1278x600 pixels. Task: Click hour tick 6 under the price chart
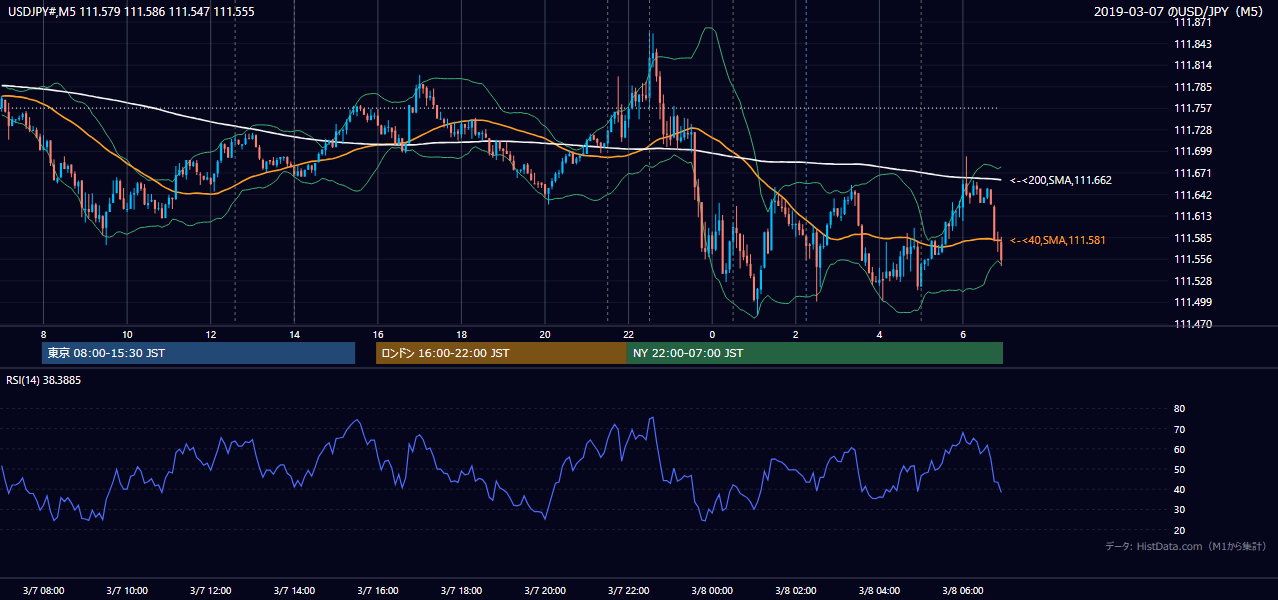[963, 334]
